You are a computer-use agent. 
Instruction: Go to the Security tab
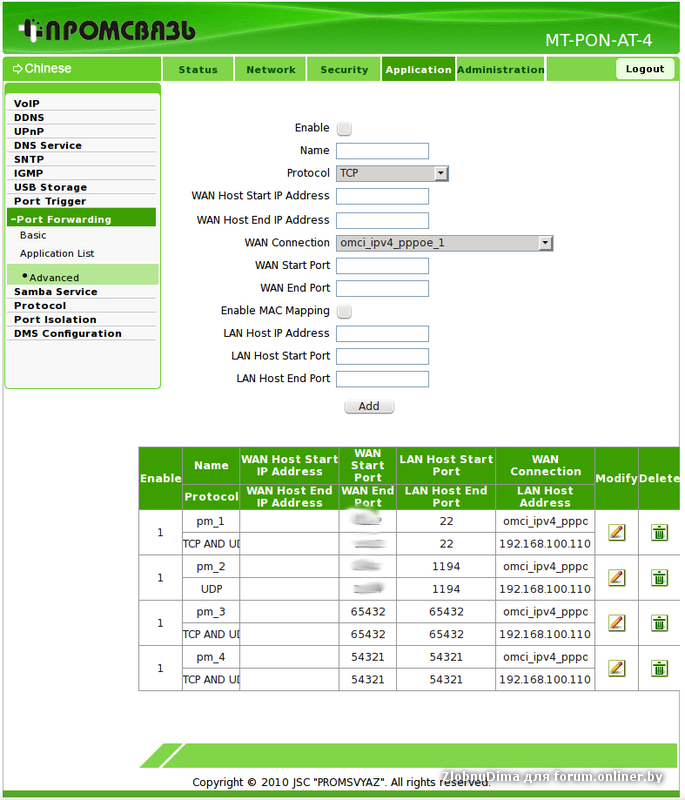pyautogui.click(x=344, y=69)
